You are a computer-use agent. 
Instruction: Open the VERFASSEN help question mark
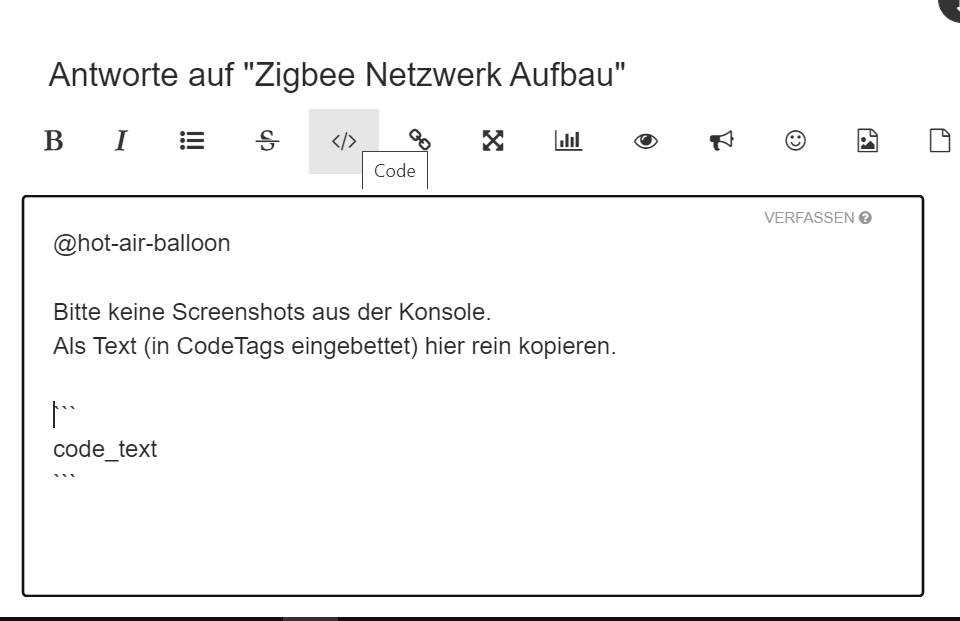(865, 218)
